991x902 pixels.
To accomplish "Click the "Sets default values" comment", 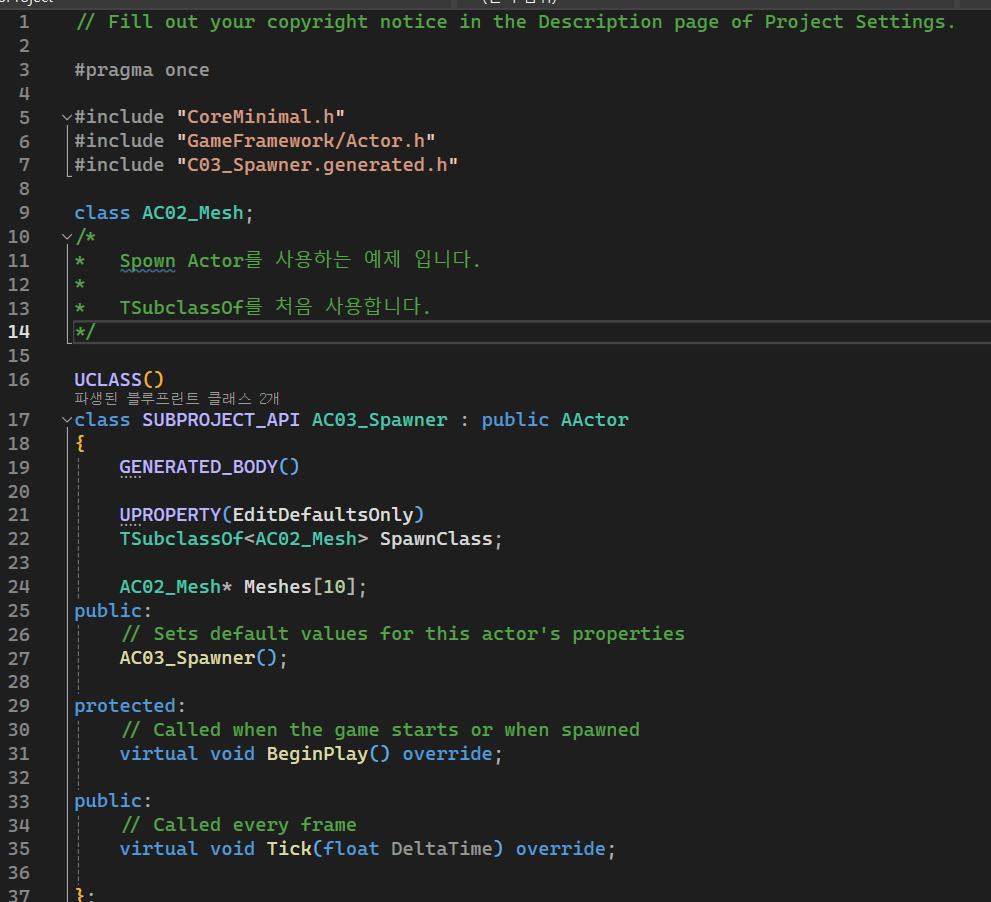I will coord(403,635).
